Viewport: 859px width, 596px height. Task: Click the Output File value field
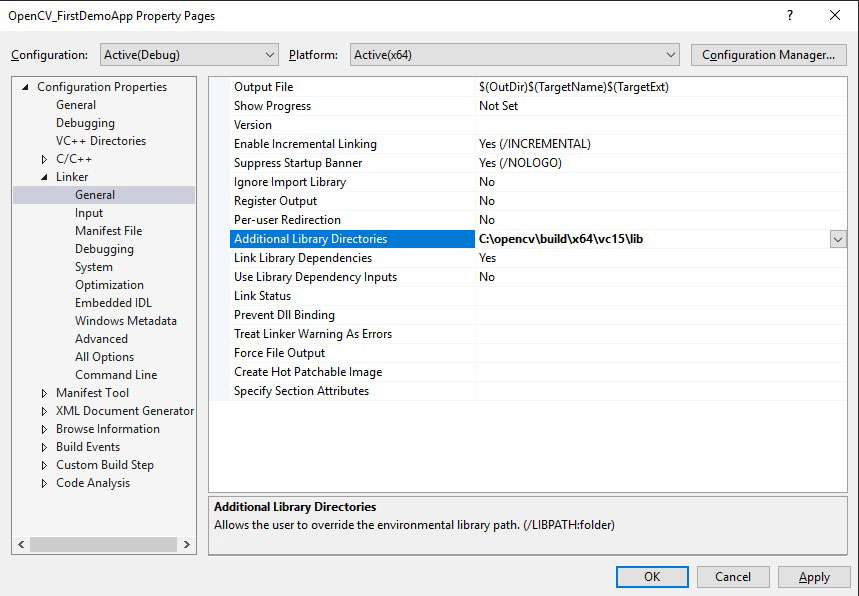point(650,87)
